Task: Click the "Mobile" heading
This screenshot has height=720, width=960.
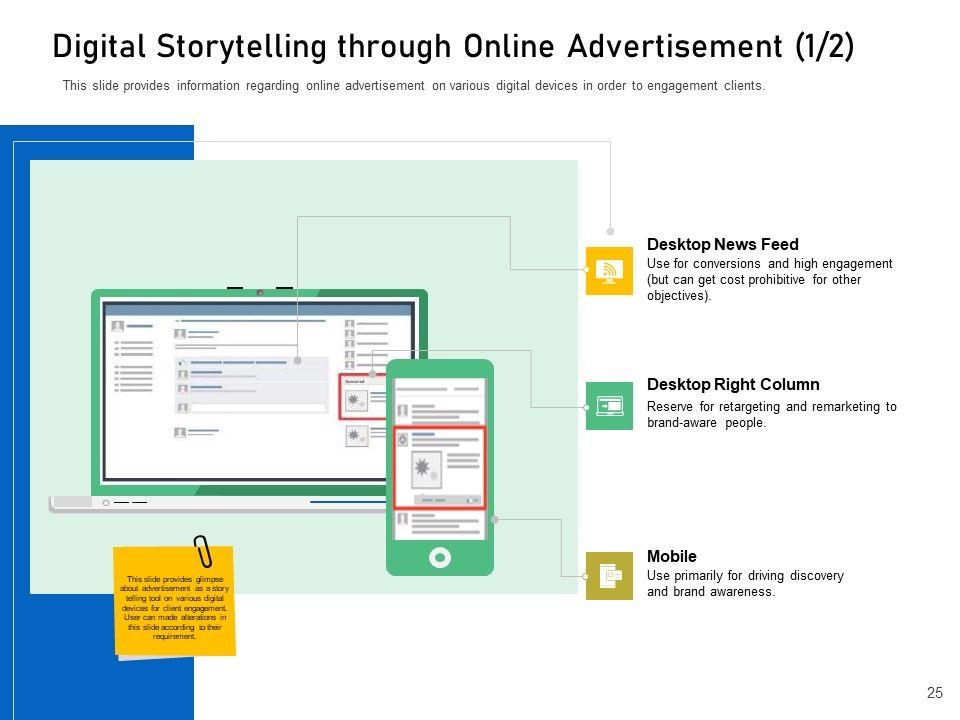Action: 672,556
